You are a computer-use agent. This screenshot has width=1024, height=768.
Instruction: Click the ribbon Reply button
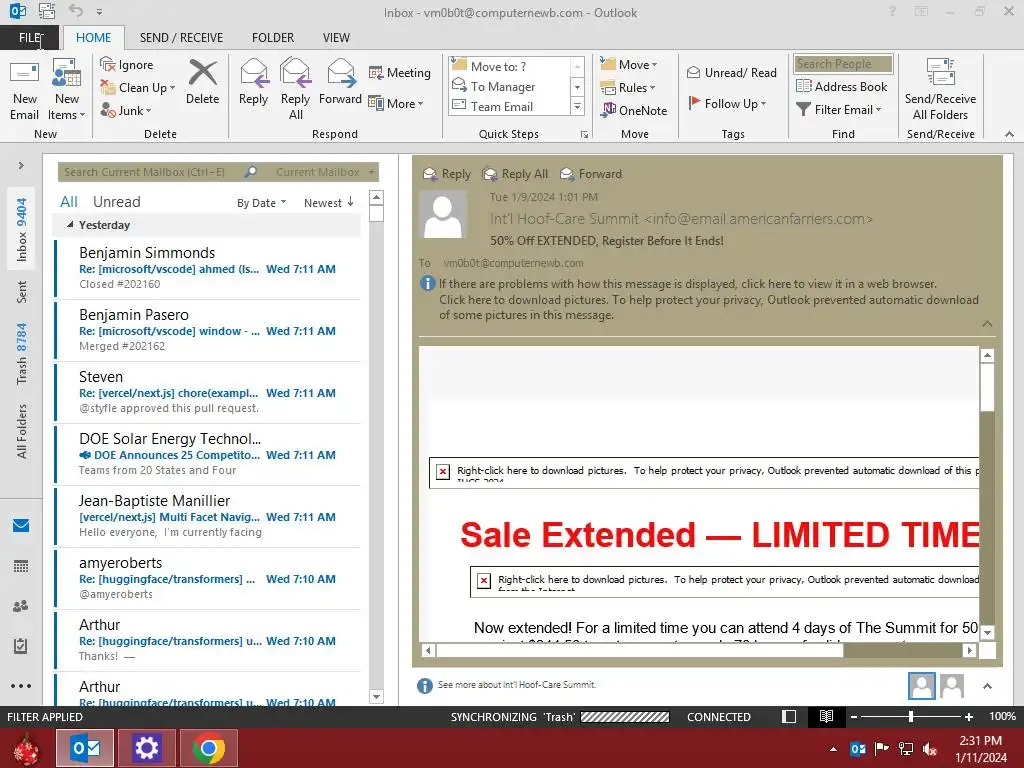click(253, 83)
